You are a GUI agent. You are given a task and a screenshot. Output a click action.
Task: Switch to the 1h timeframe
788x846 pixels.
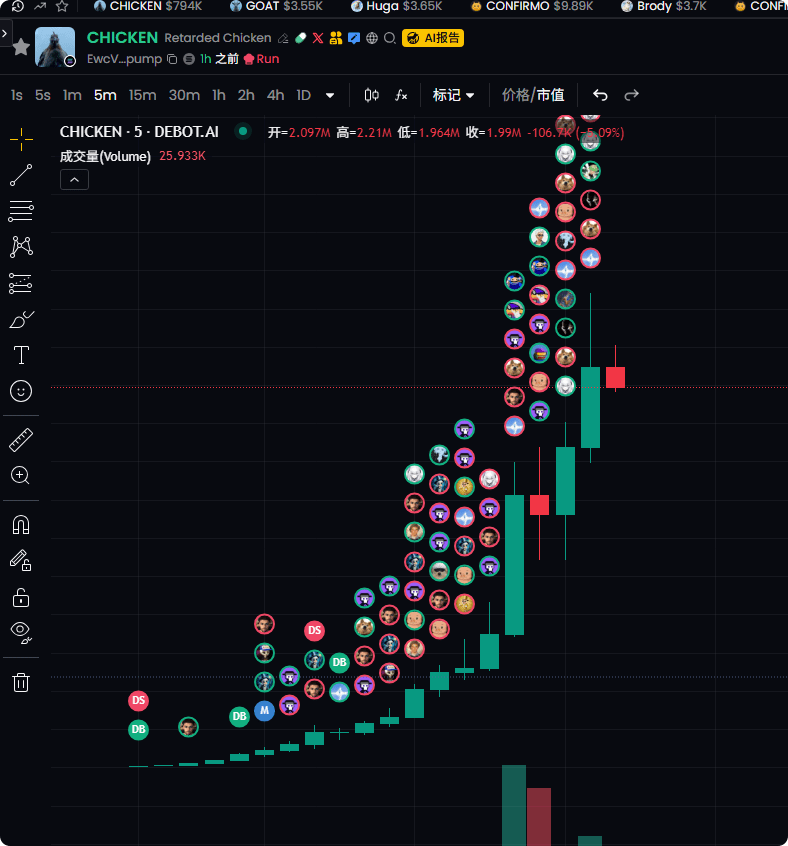pyautogui.click(x=218, y=95)
